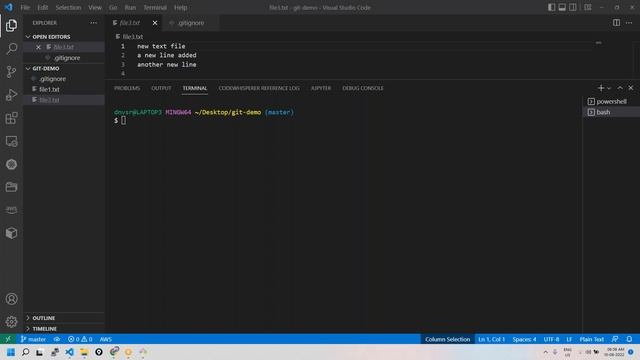The image size is (640, 360).
Task: Open the Help menu
Action: click(180, 7)
